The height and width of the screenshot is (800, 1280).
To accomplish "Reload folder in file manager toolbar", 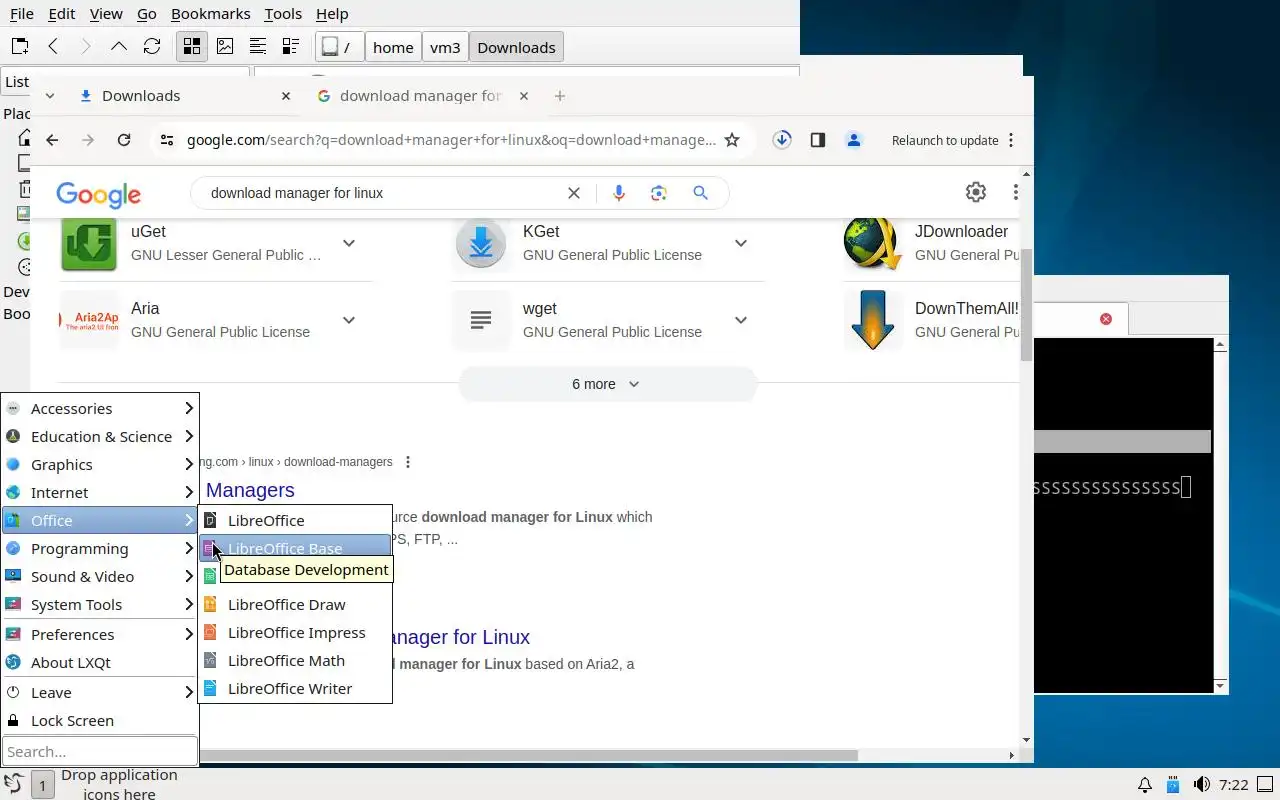I will (x=152, y=47).
